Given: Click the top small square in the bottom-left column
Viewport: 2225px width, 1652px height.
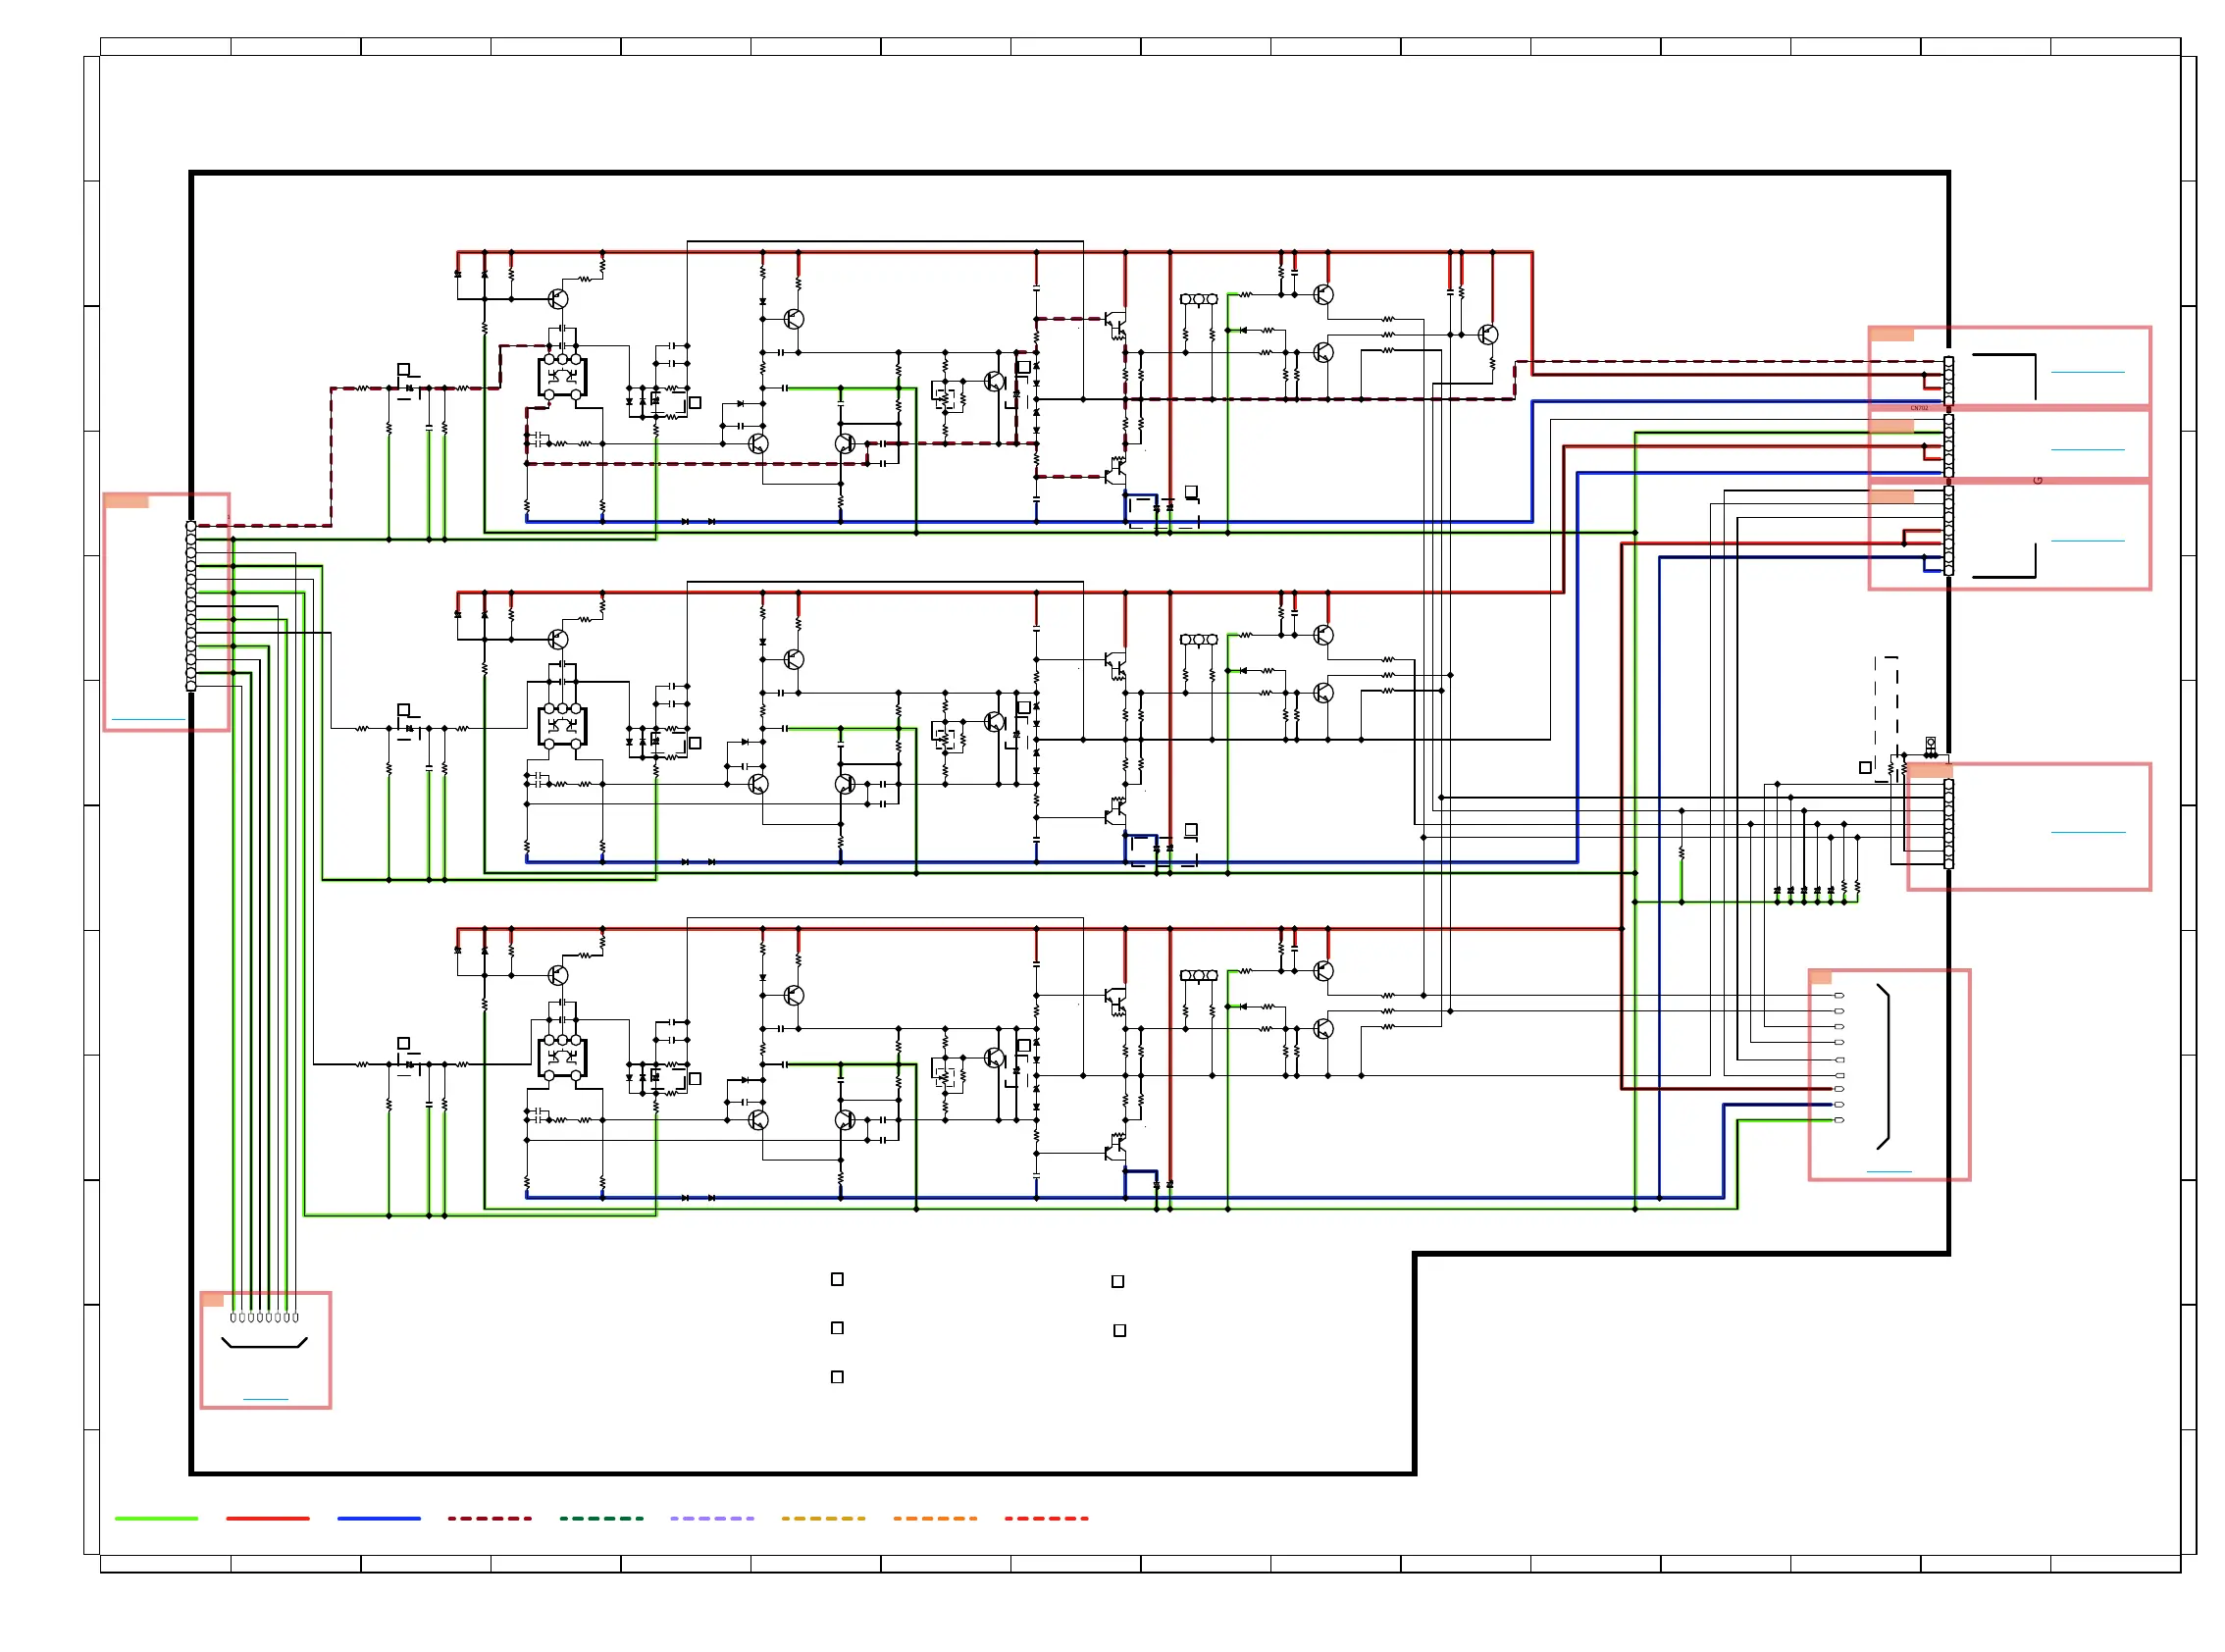Looking at the screenshot, I should 837,1279.
